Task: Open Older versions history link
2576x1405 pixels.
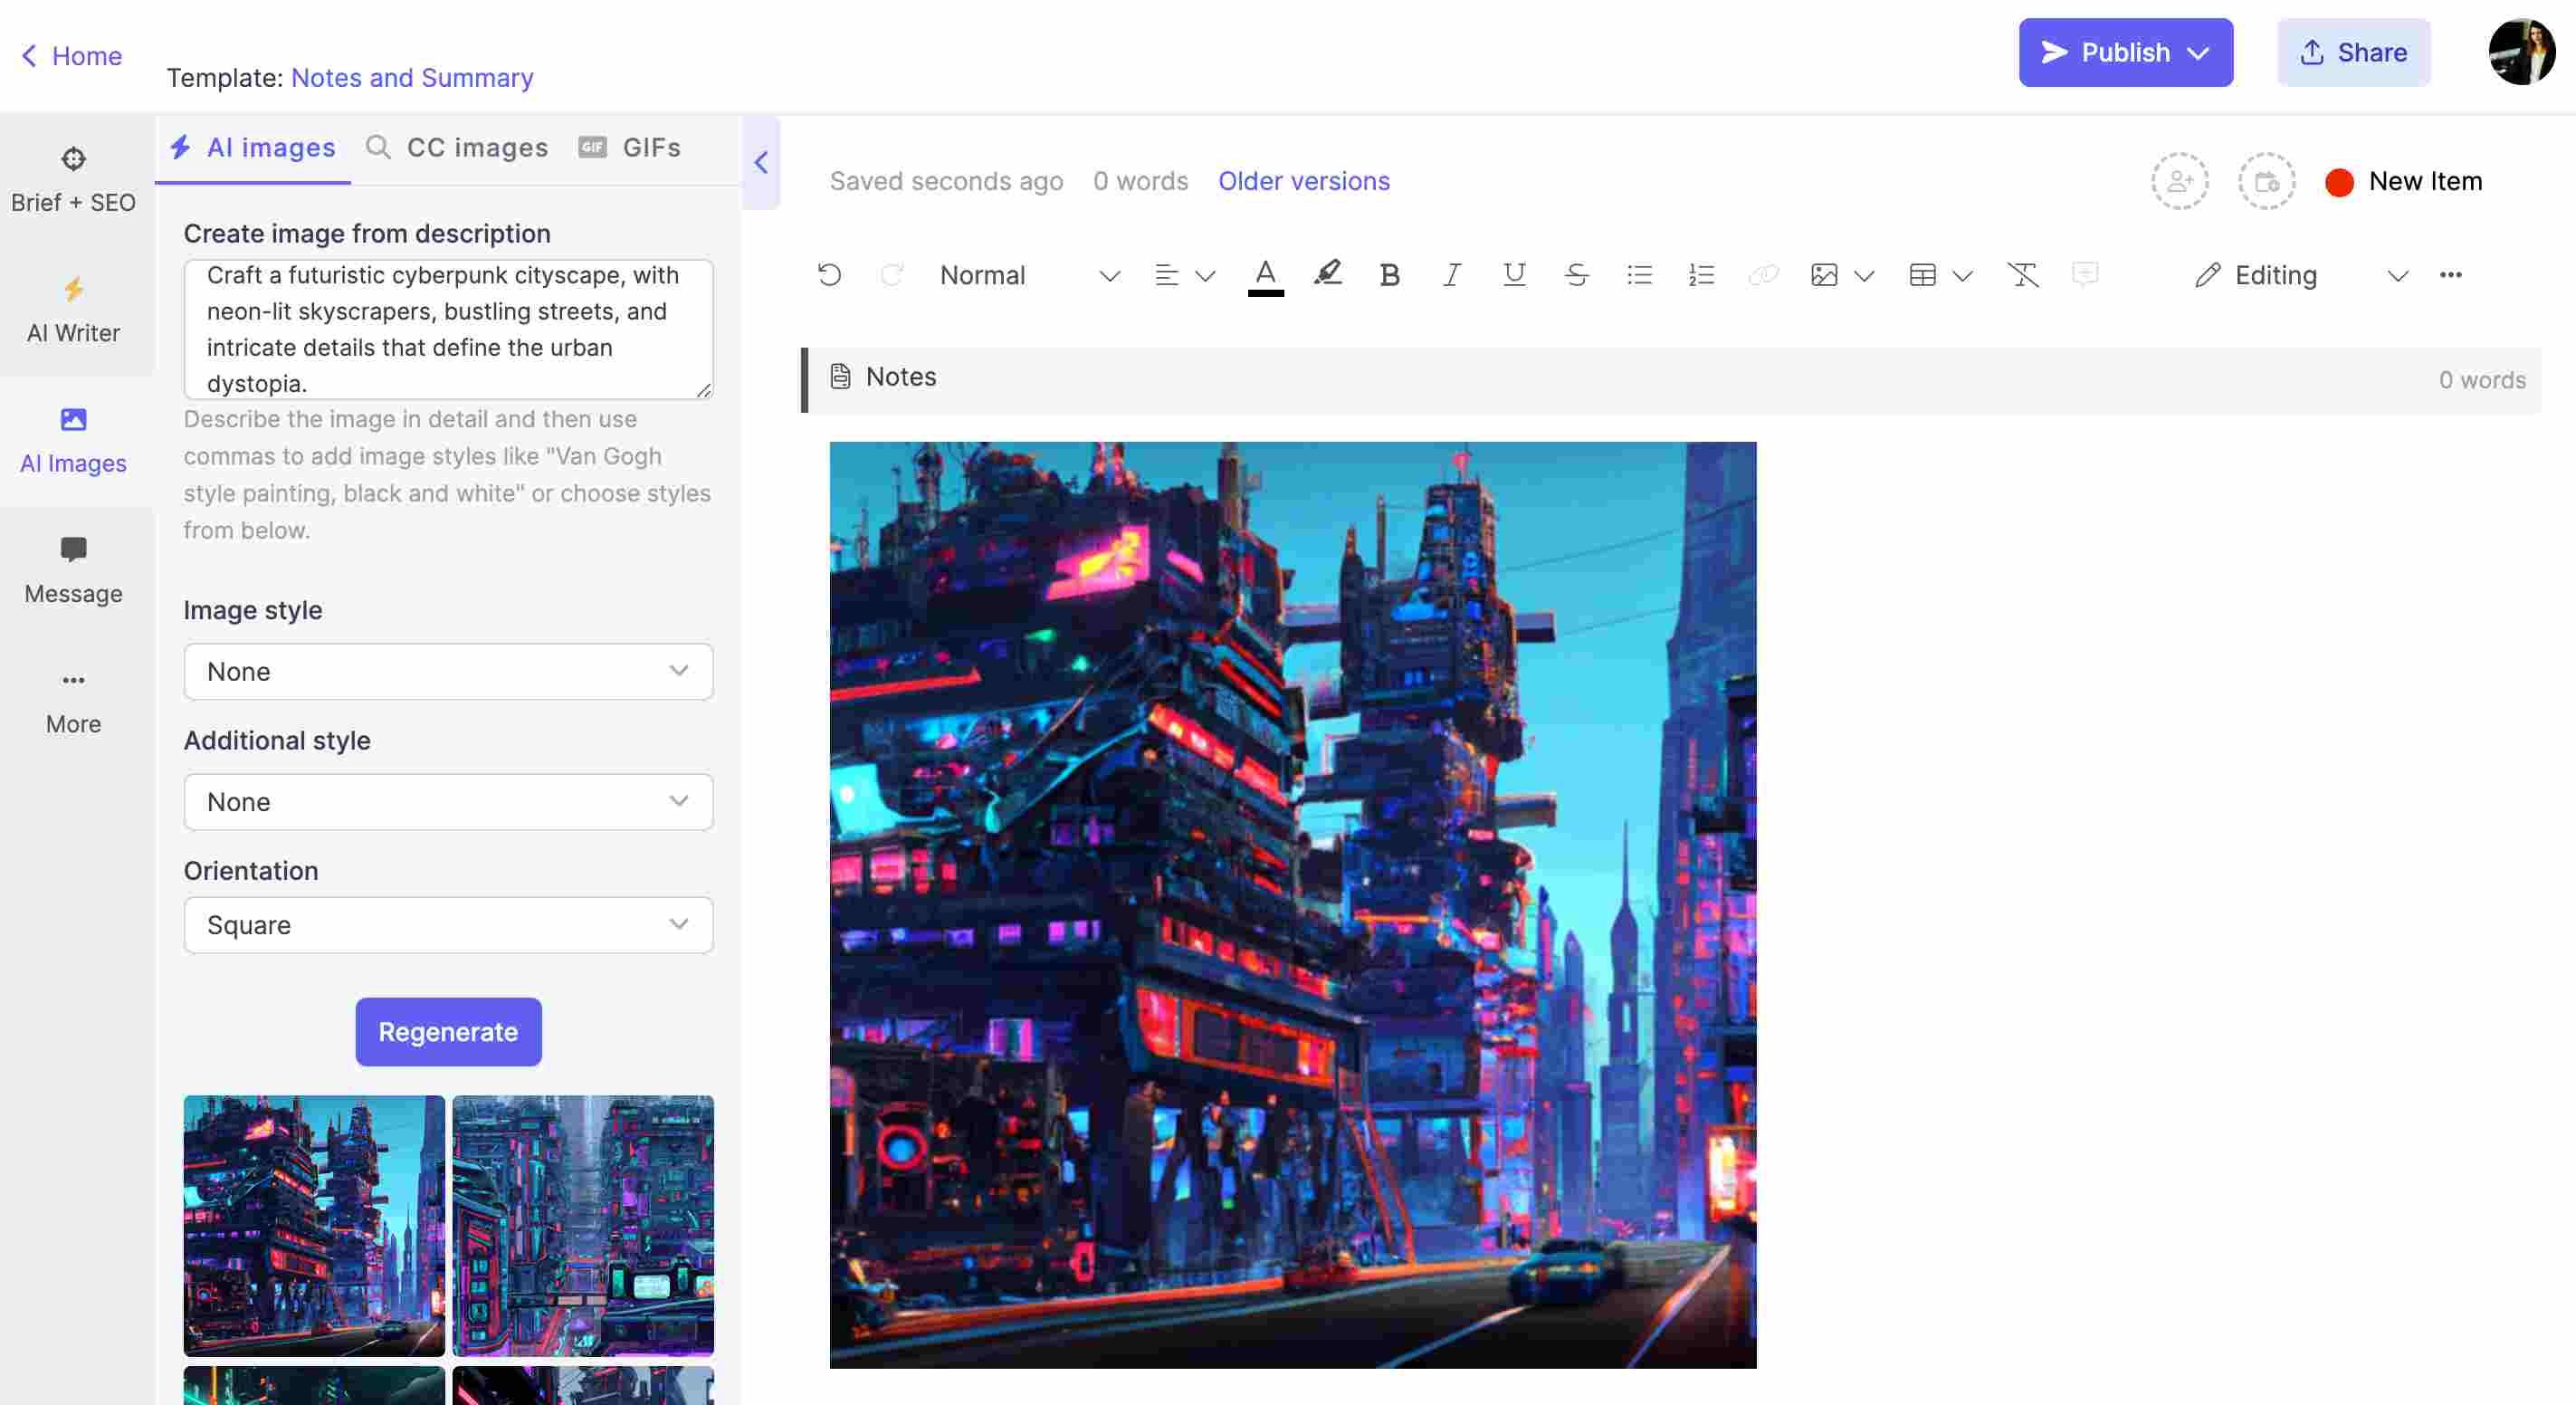Action: pyautogui.click(x=1302, y=180)
